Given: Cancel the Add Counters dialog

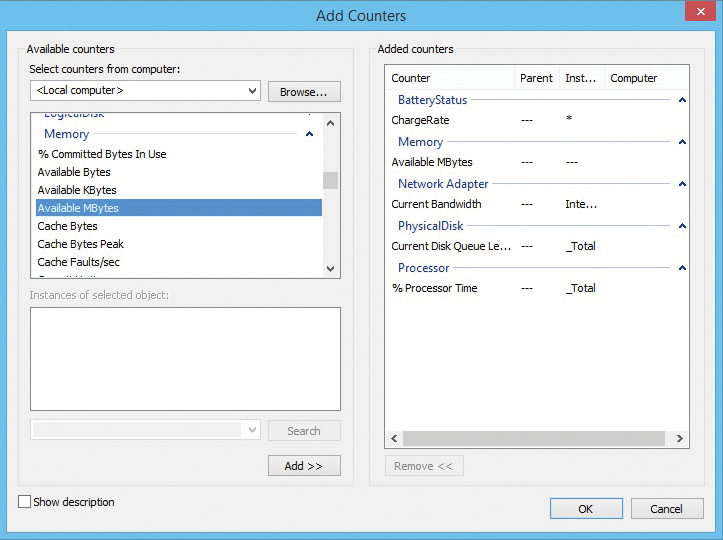Looking at the screenshot, I should (667, 509).
